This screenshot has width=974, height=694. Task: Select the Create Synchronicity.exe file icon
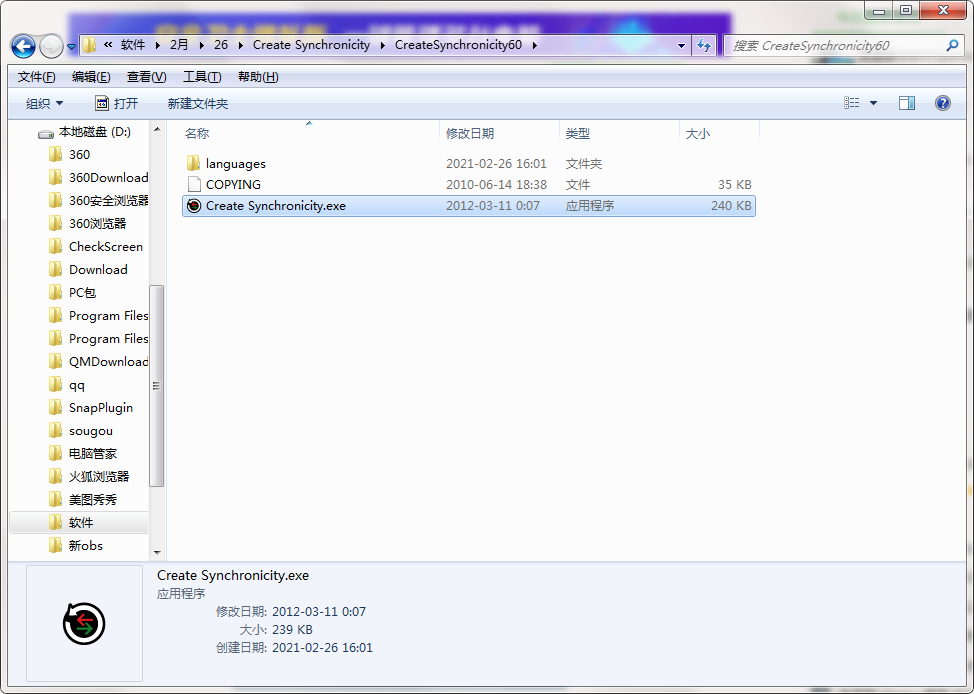coord(194,206)
